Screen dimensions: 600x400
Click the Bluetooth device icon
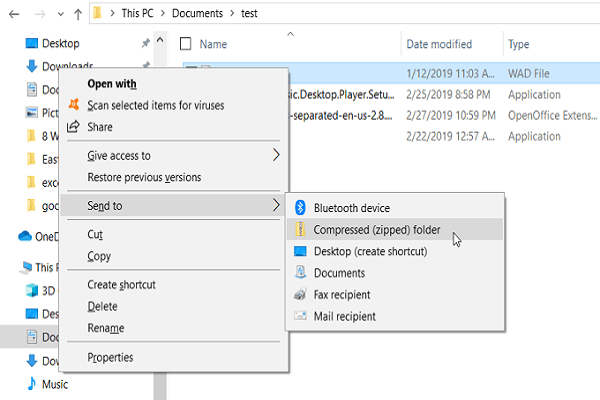[x=300, y=208]
